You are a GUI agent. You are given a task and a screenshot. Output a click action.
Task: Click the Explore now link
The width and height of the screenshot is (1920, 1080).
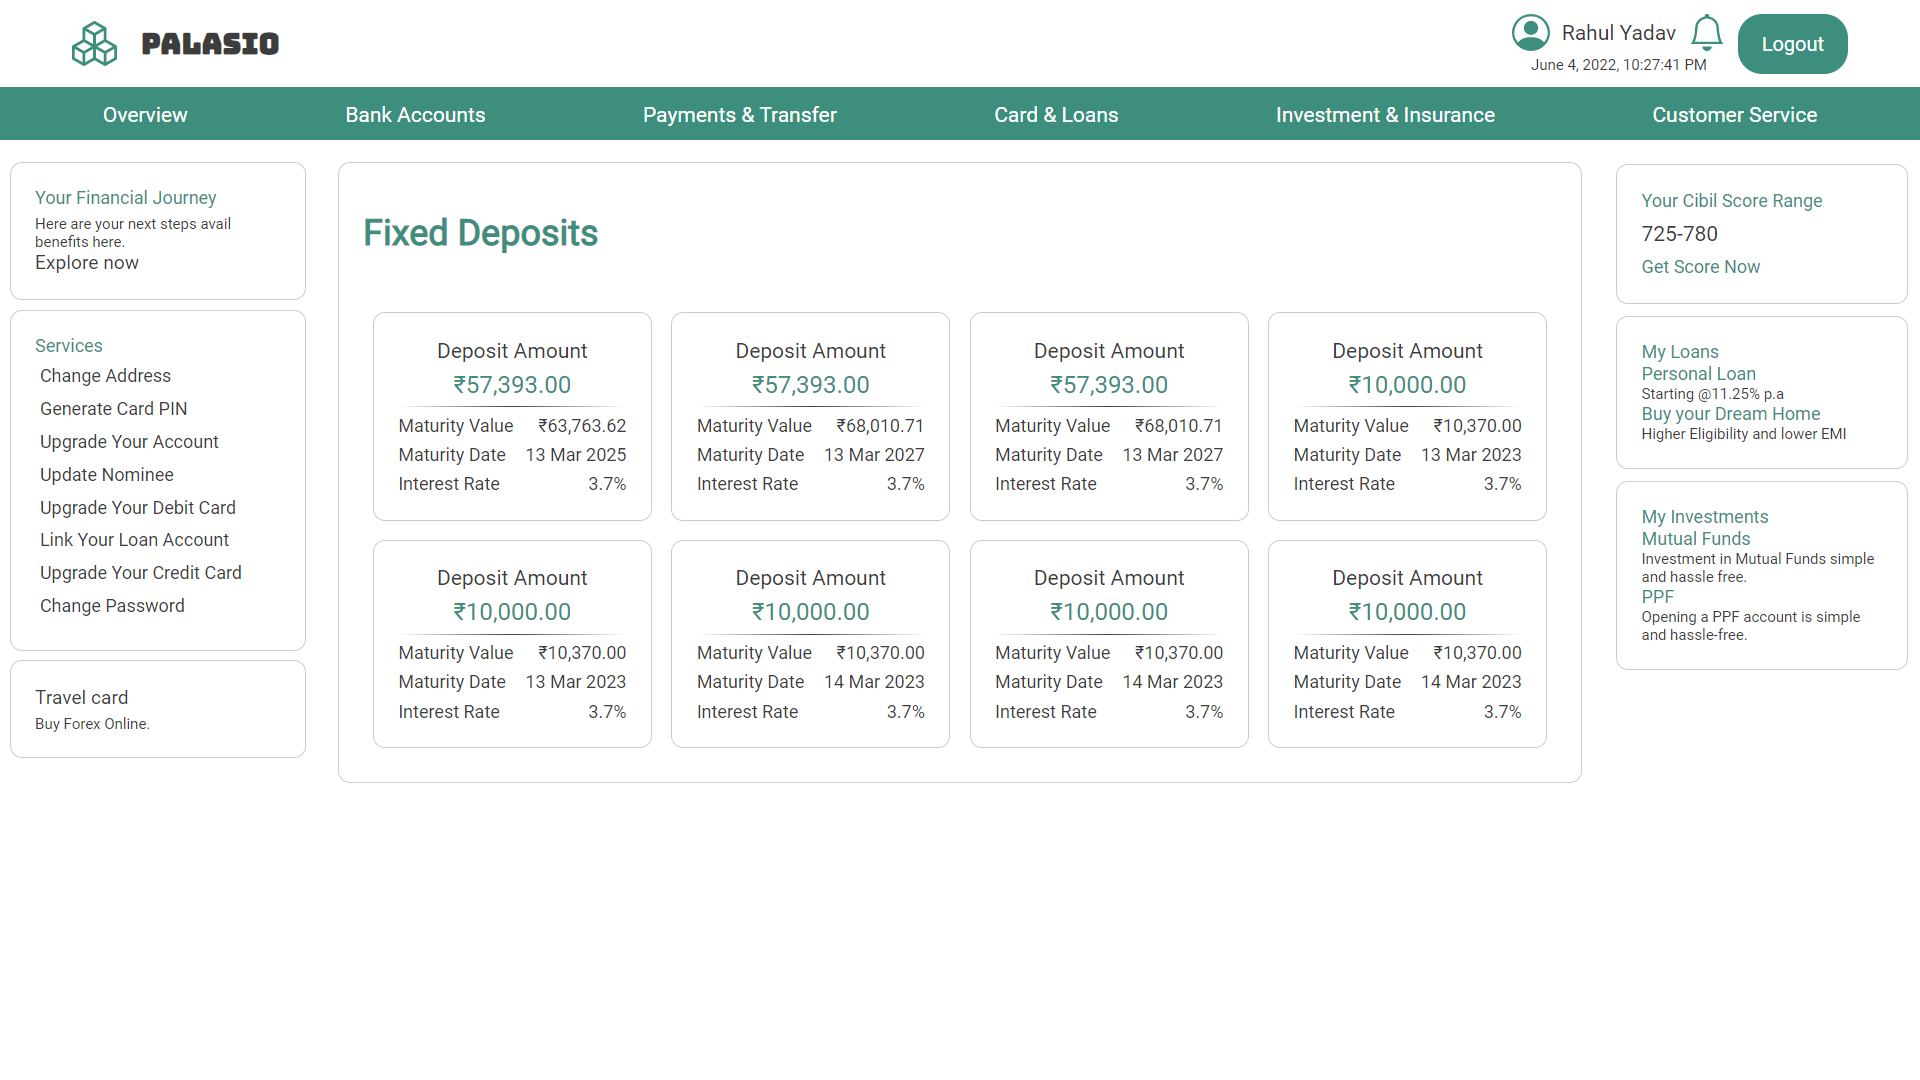[x=87, y=263]
